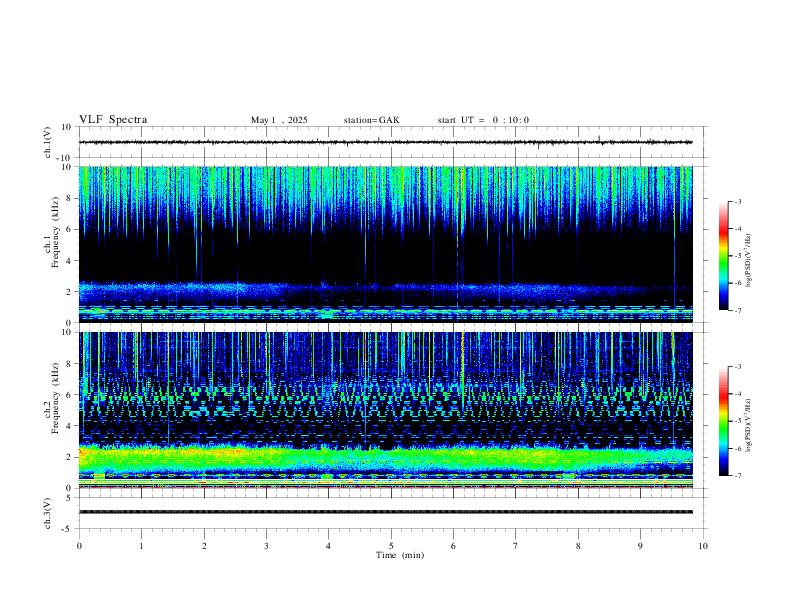The height and width of the screenshot is (612, 792).
Task: Click time axis tick label '5'
Action: coord(391,546)
